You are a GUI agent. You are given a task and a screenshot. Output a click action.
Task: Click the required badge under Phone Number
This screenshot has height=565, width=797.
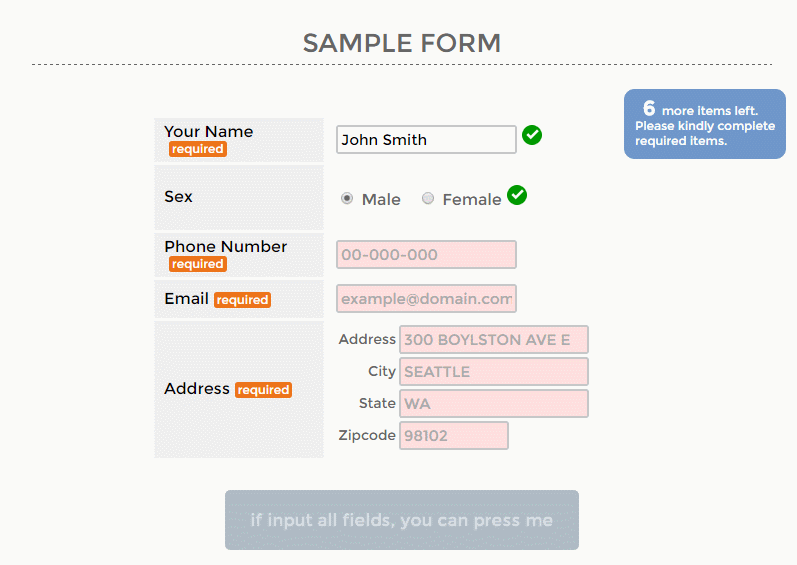click(198, 264)
